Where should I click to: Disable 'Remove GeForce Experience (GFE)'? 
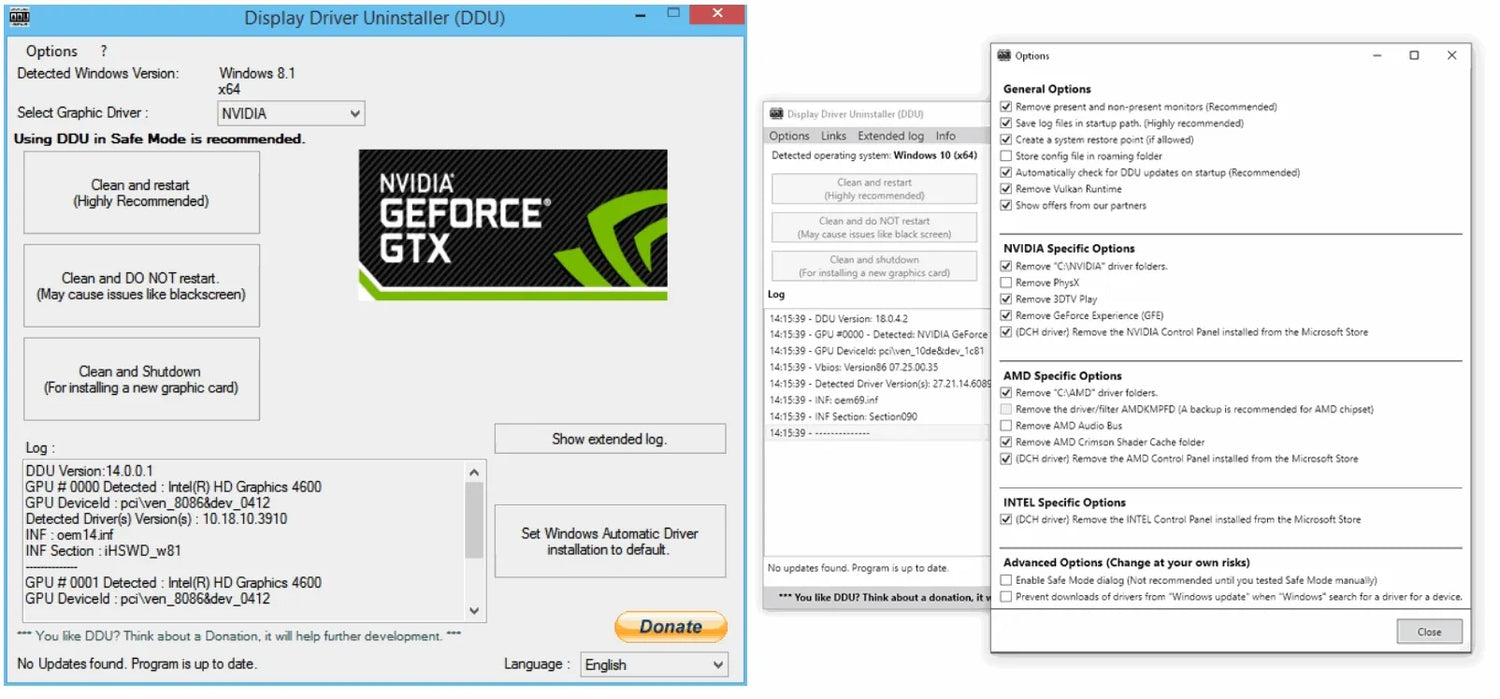1006,315
